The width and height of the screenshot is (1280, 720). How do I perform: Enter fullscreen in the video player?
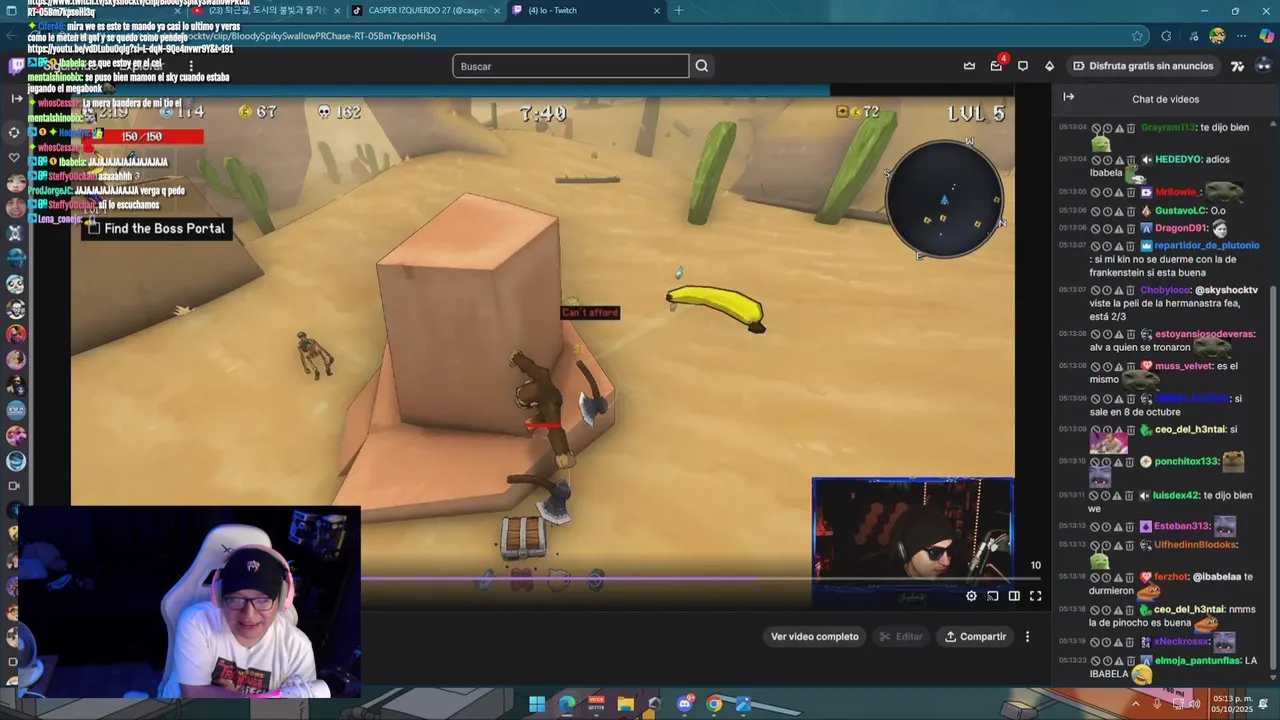[1036, 596]
